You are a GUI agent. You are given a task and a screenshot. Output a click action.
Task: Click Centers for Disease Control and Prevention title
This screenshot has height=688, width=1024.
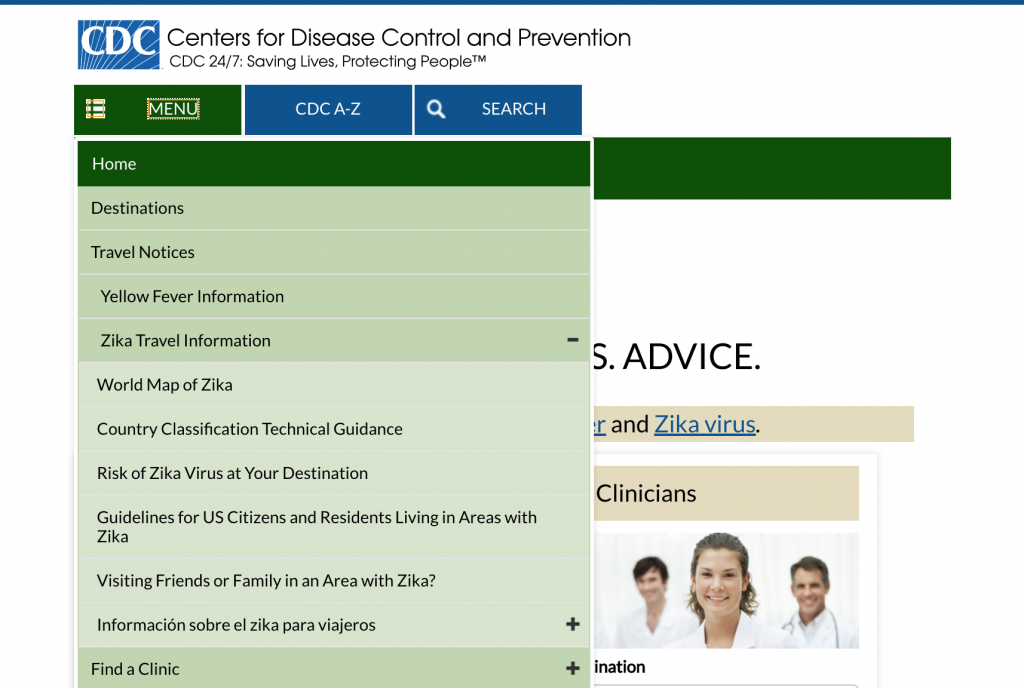[398, 38]
